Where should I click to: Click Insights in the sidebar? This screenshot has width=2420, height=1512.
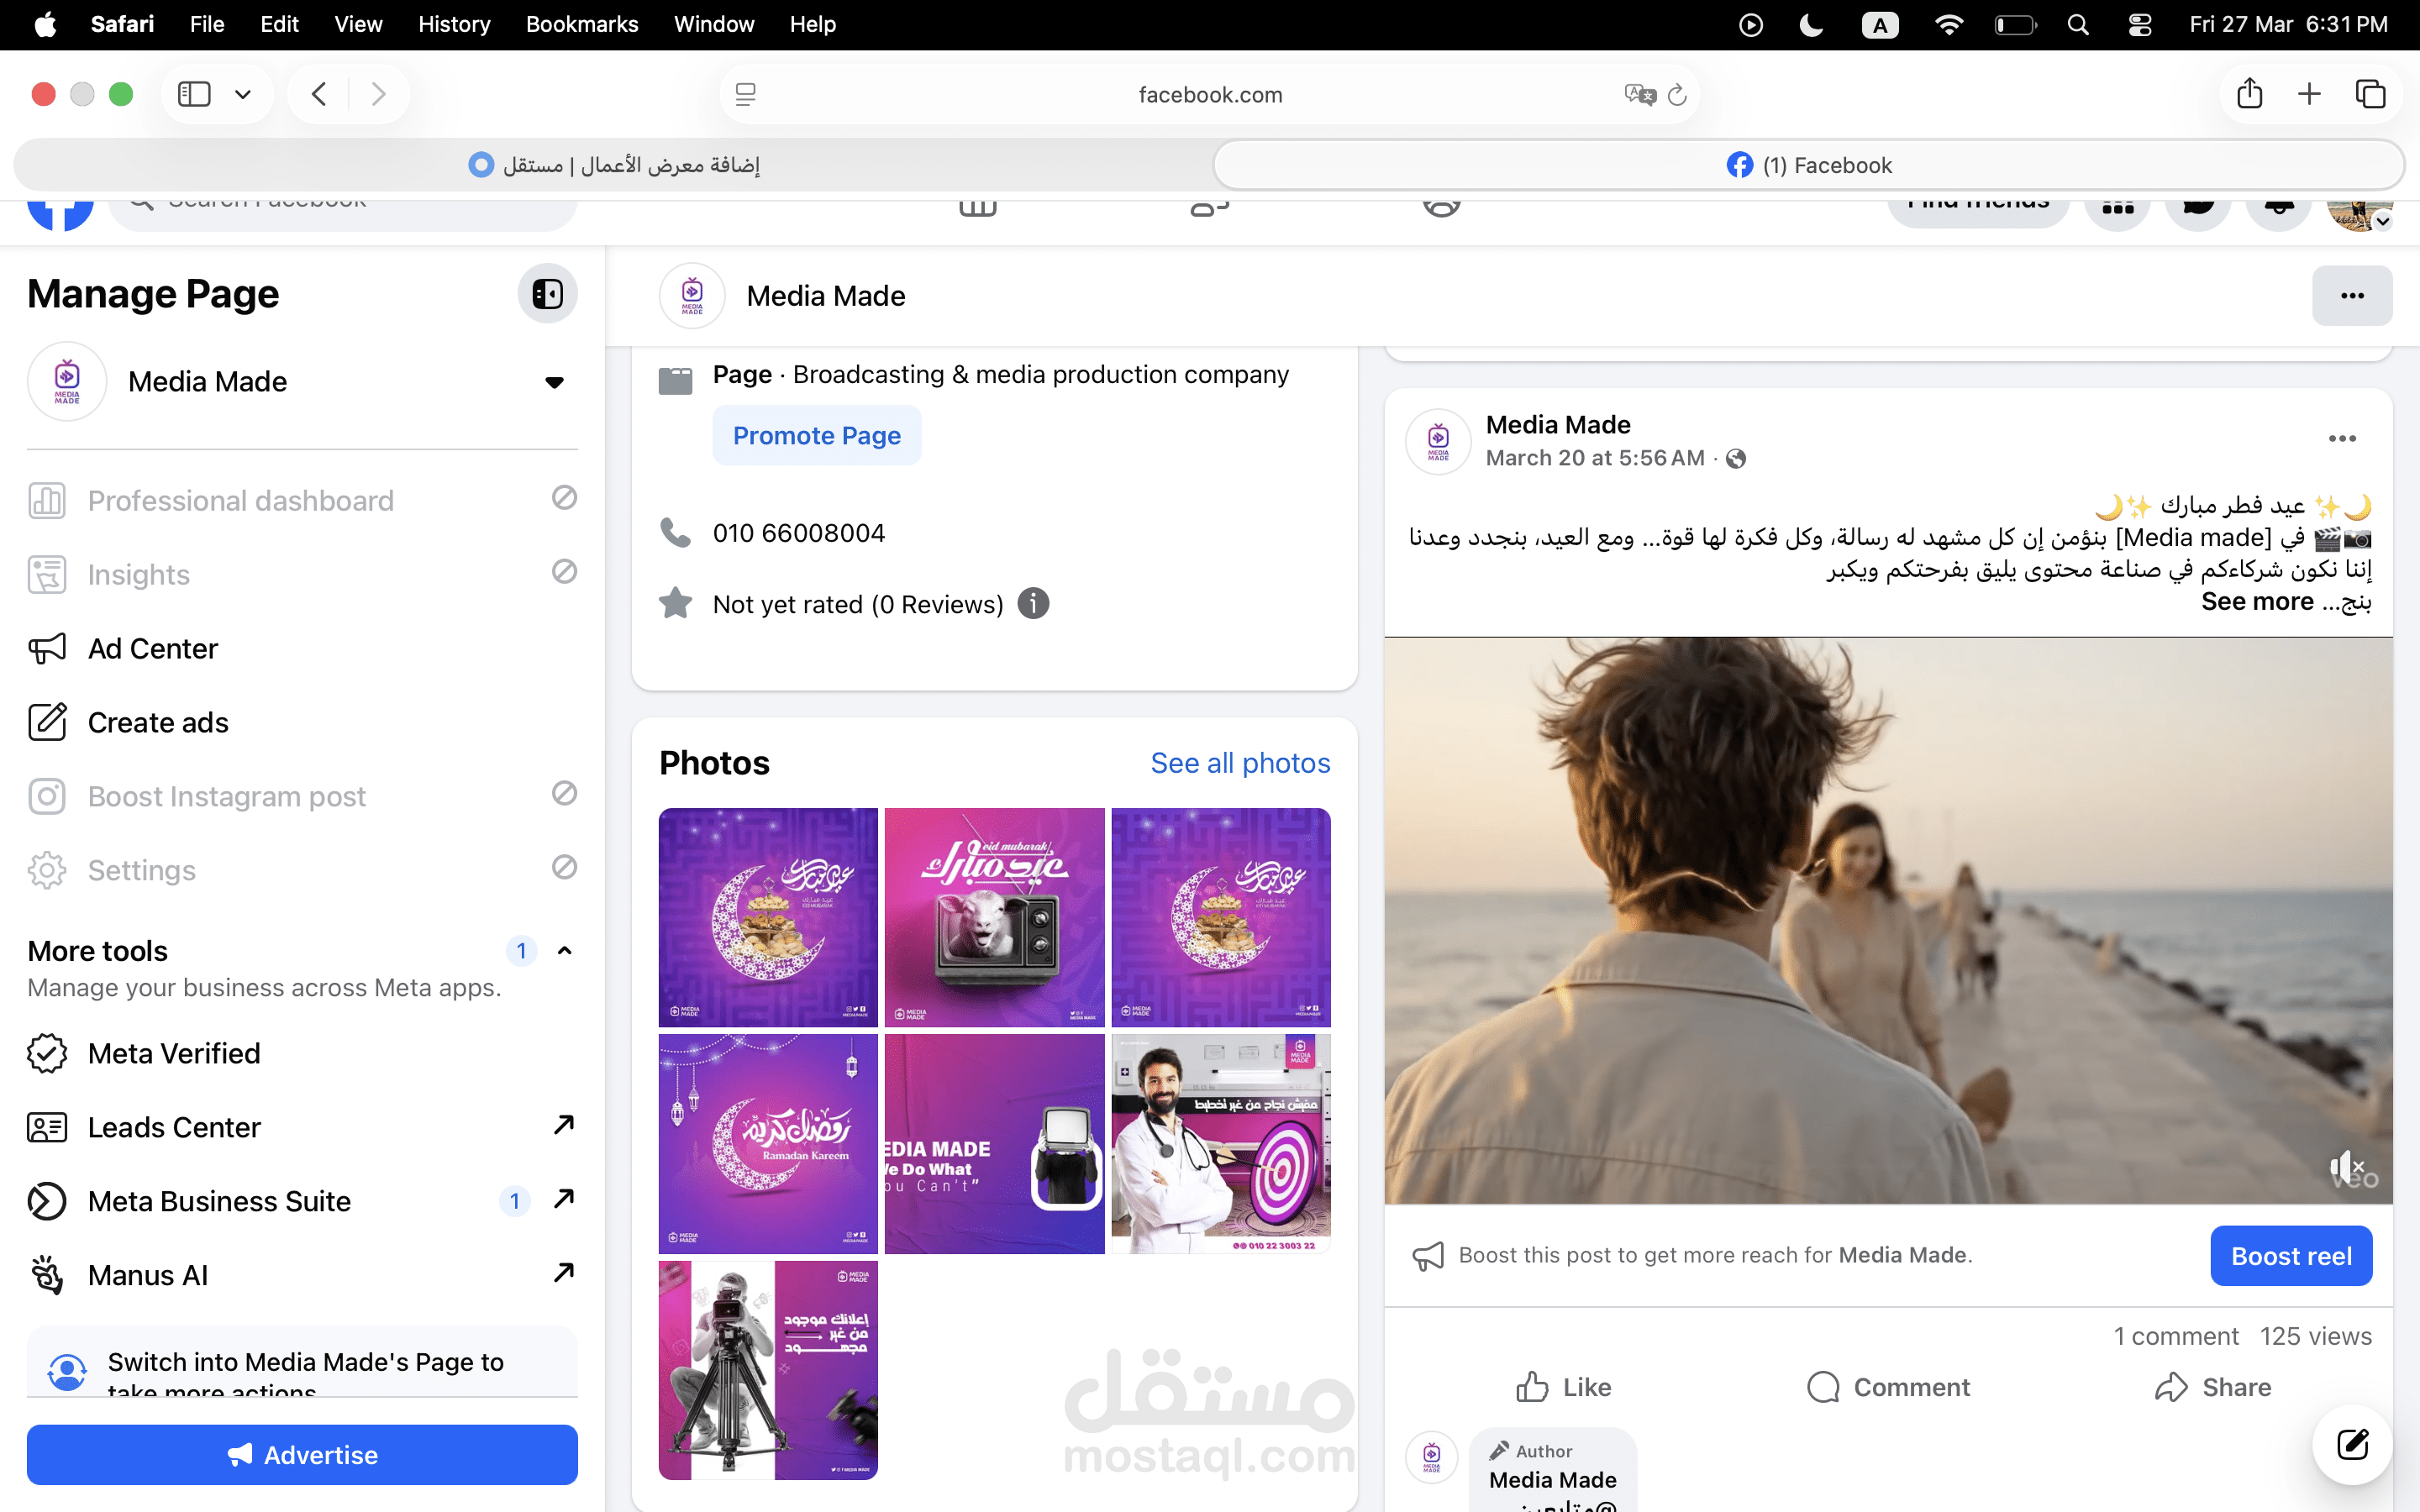302,575
